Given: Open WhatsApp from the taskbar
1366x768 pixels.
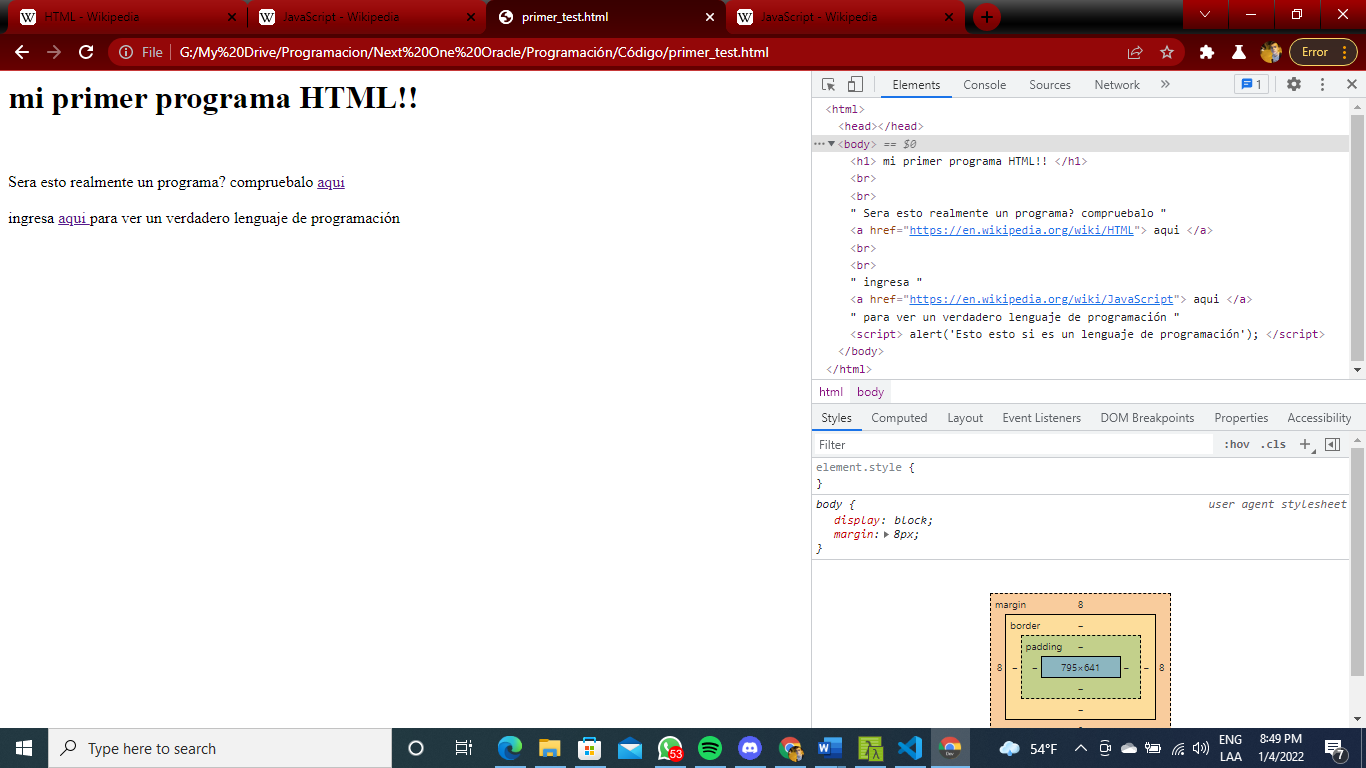Looking at the screenshot, I should coord(669,748).
